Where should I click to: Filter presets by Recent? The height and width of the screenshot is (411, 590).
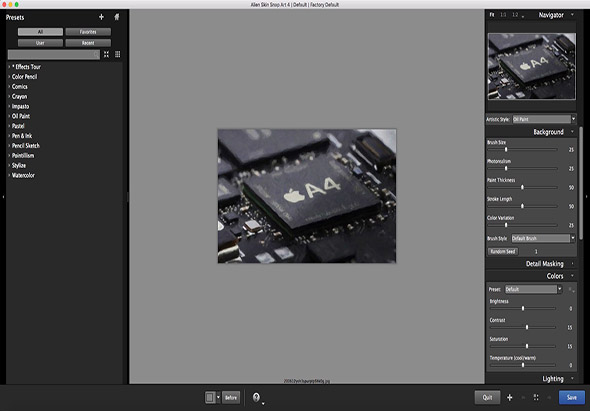point(88,43)
